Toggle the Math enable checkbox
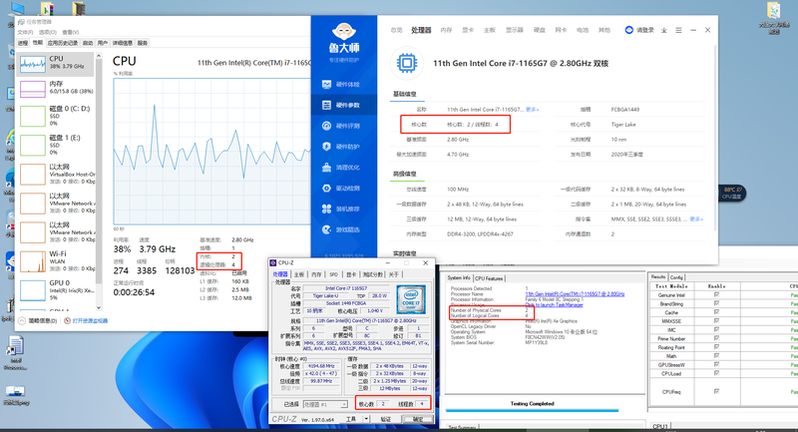 point(716,356)
